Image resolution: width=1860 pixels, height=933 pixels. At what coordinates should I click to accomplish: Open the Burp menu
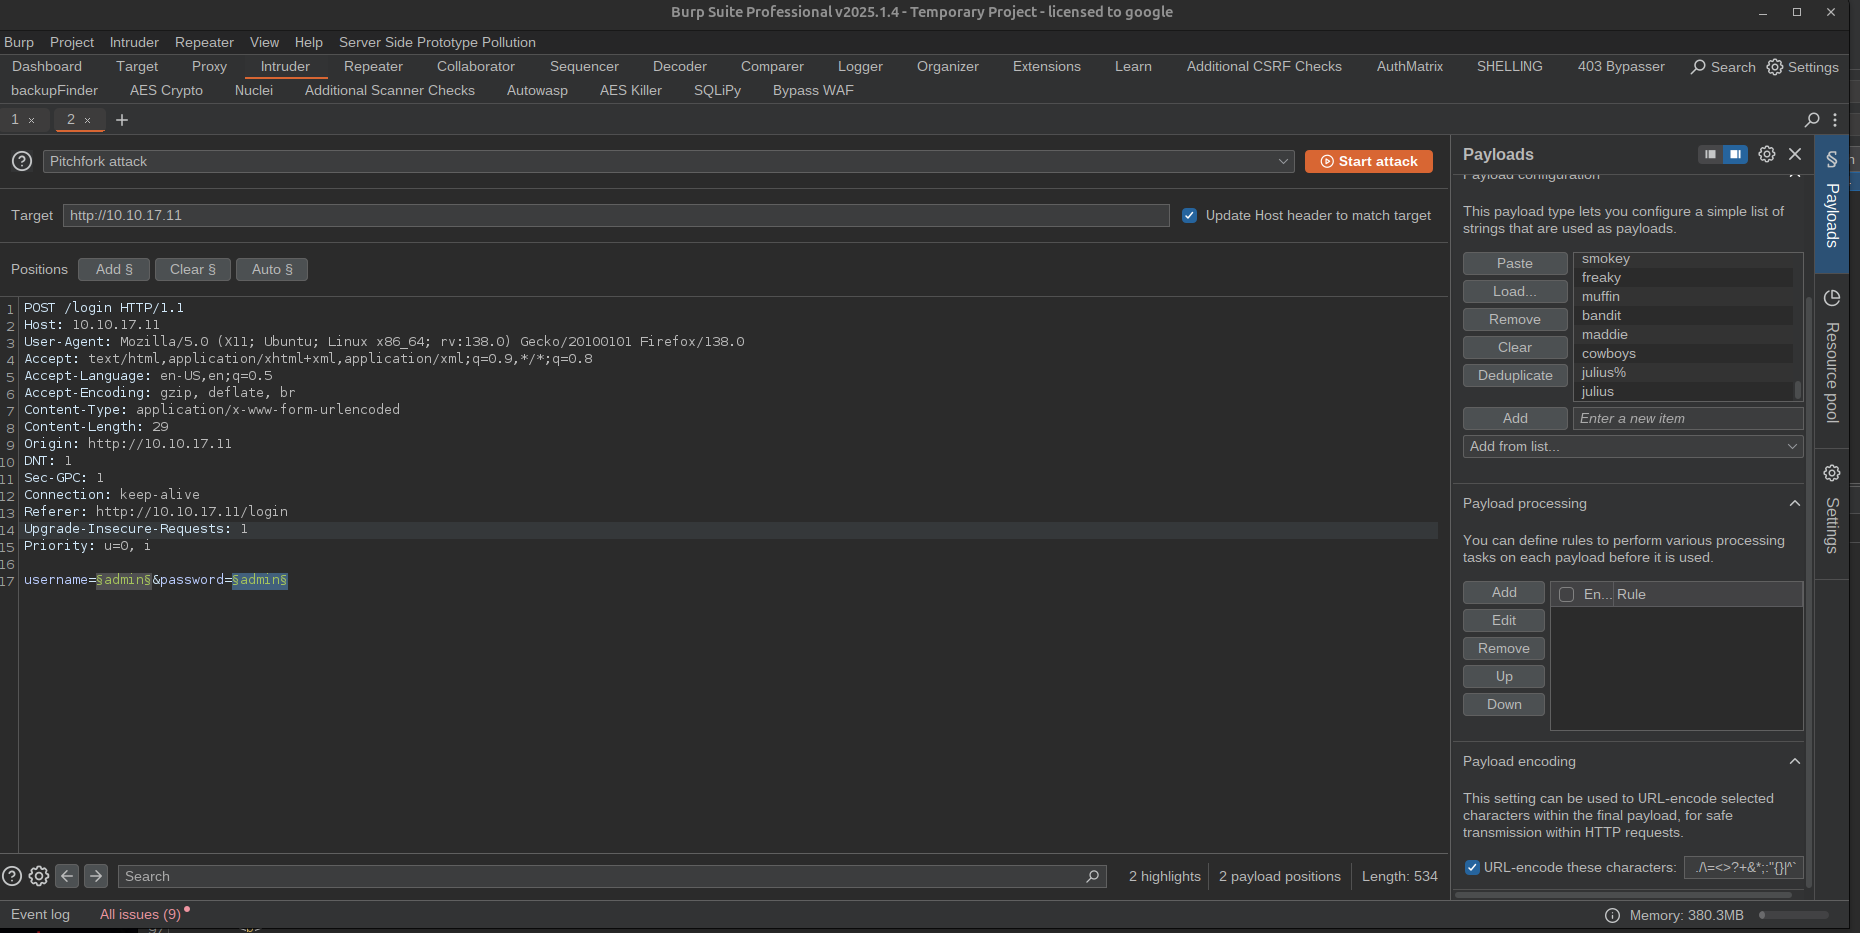[x=19, y=42]
